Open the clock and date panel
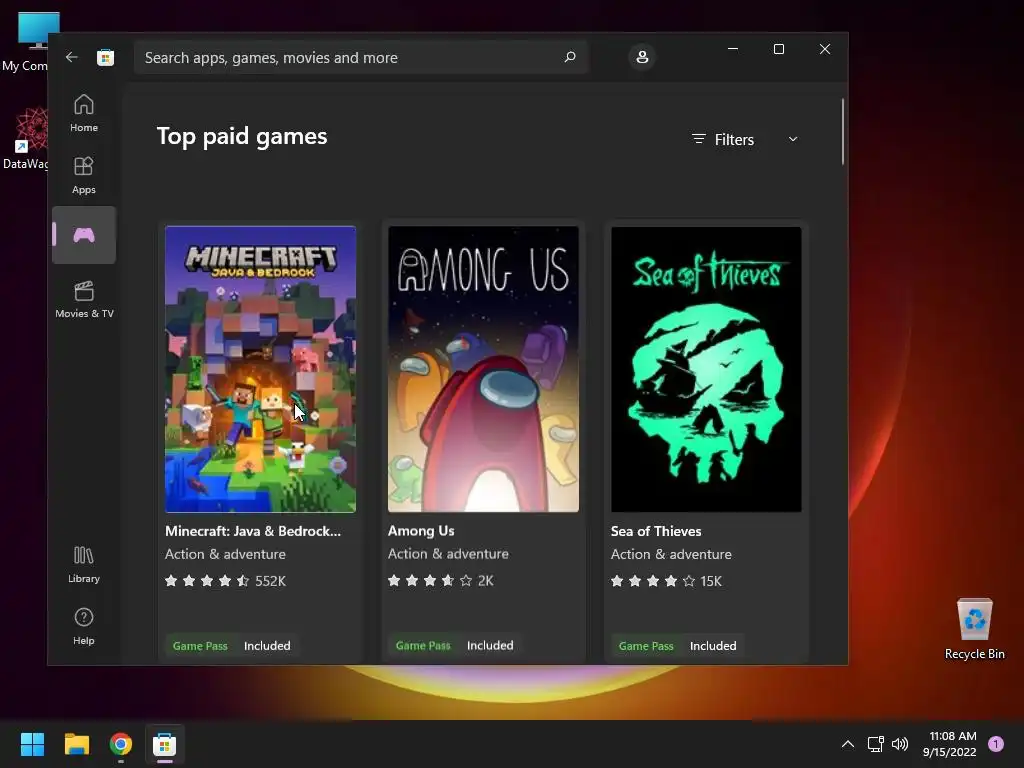 (x=950, y=744)
